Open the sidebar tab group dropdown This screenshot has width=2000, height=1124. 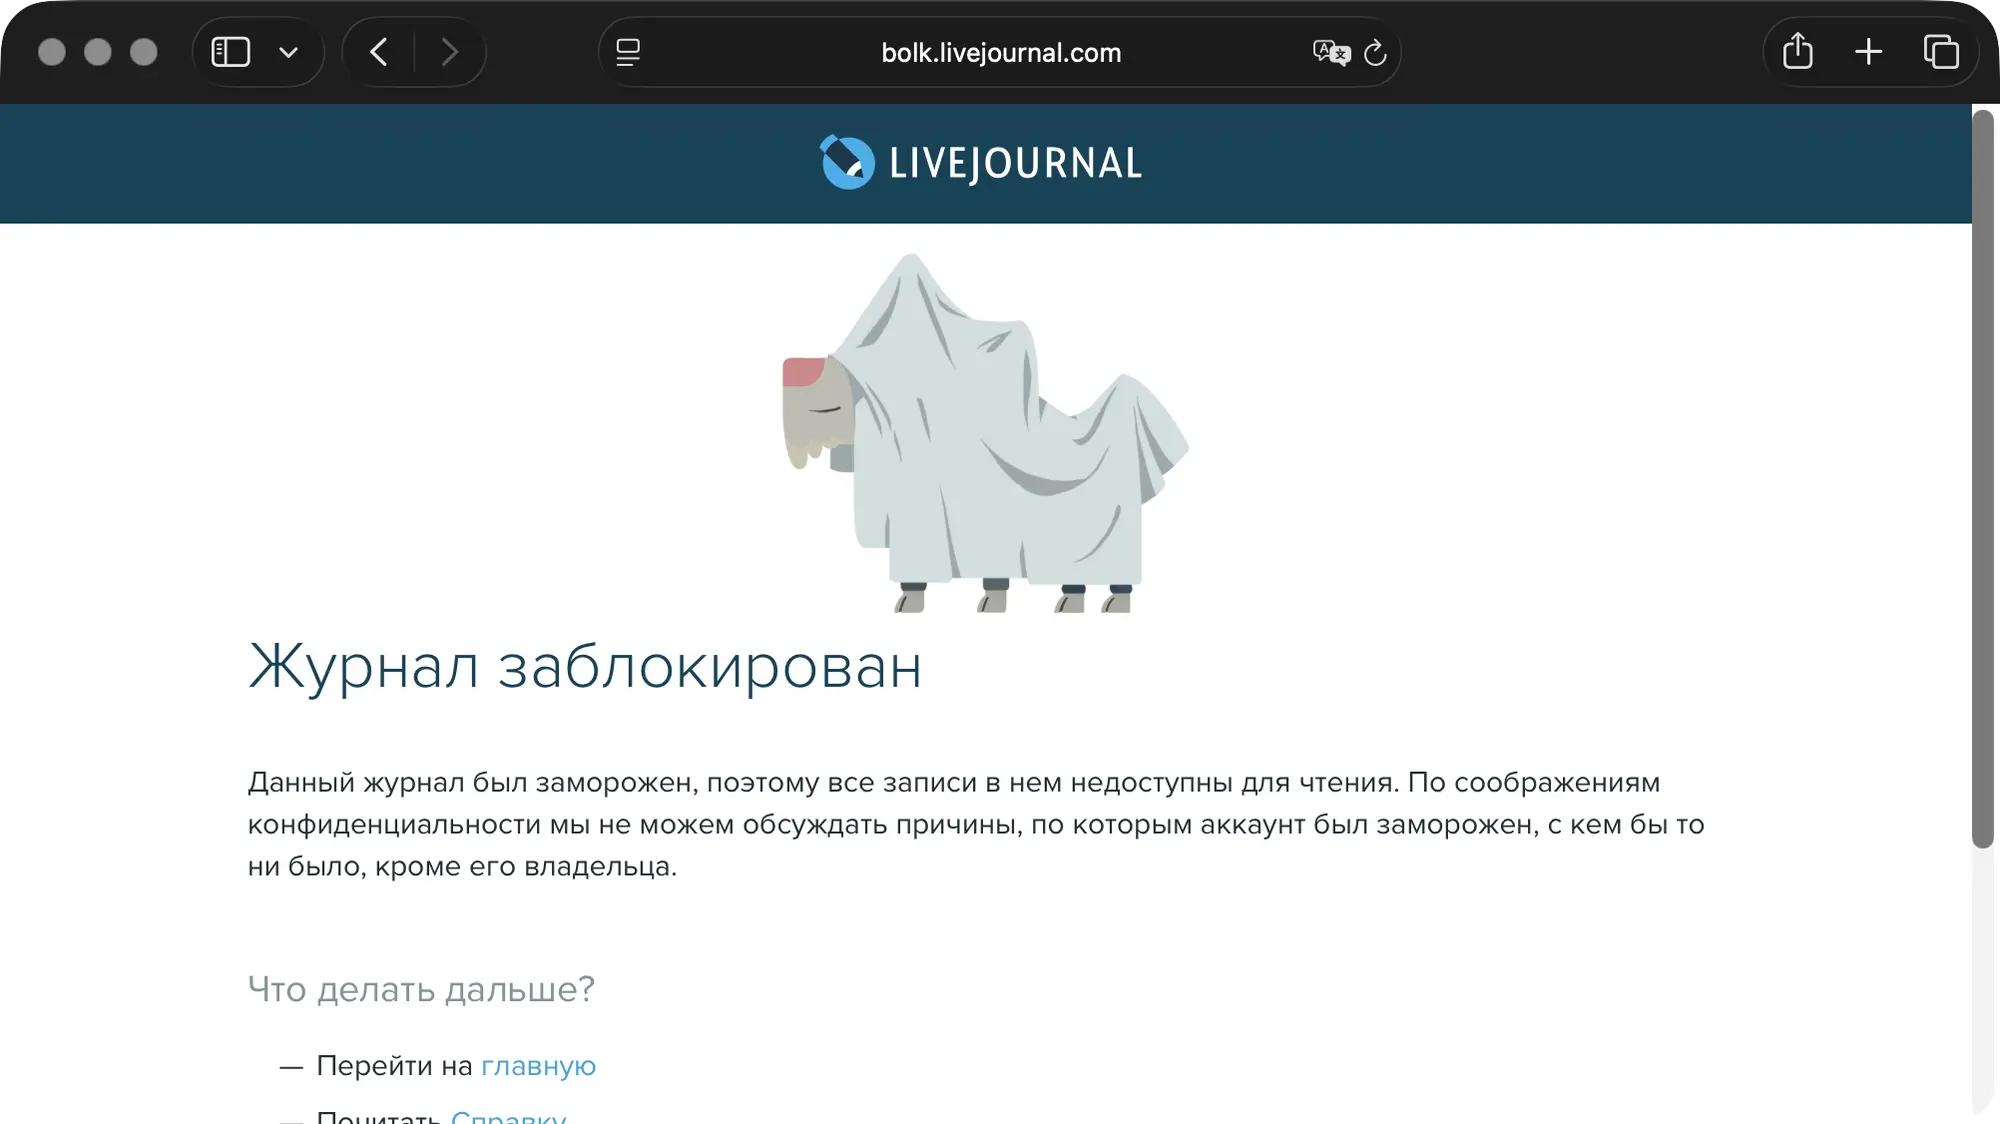[288, 52]
